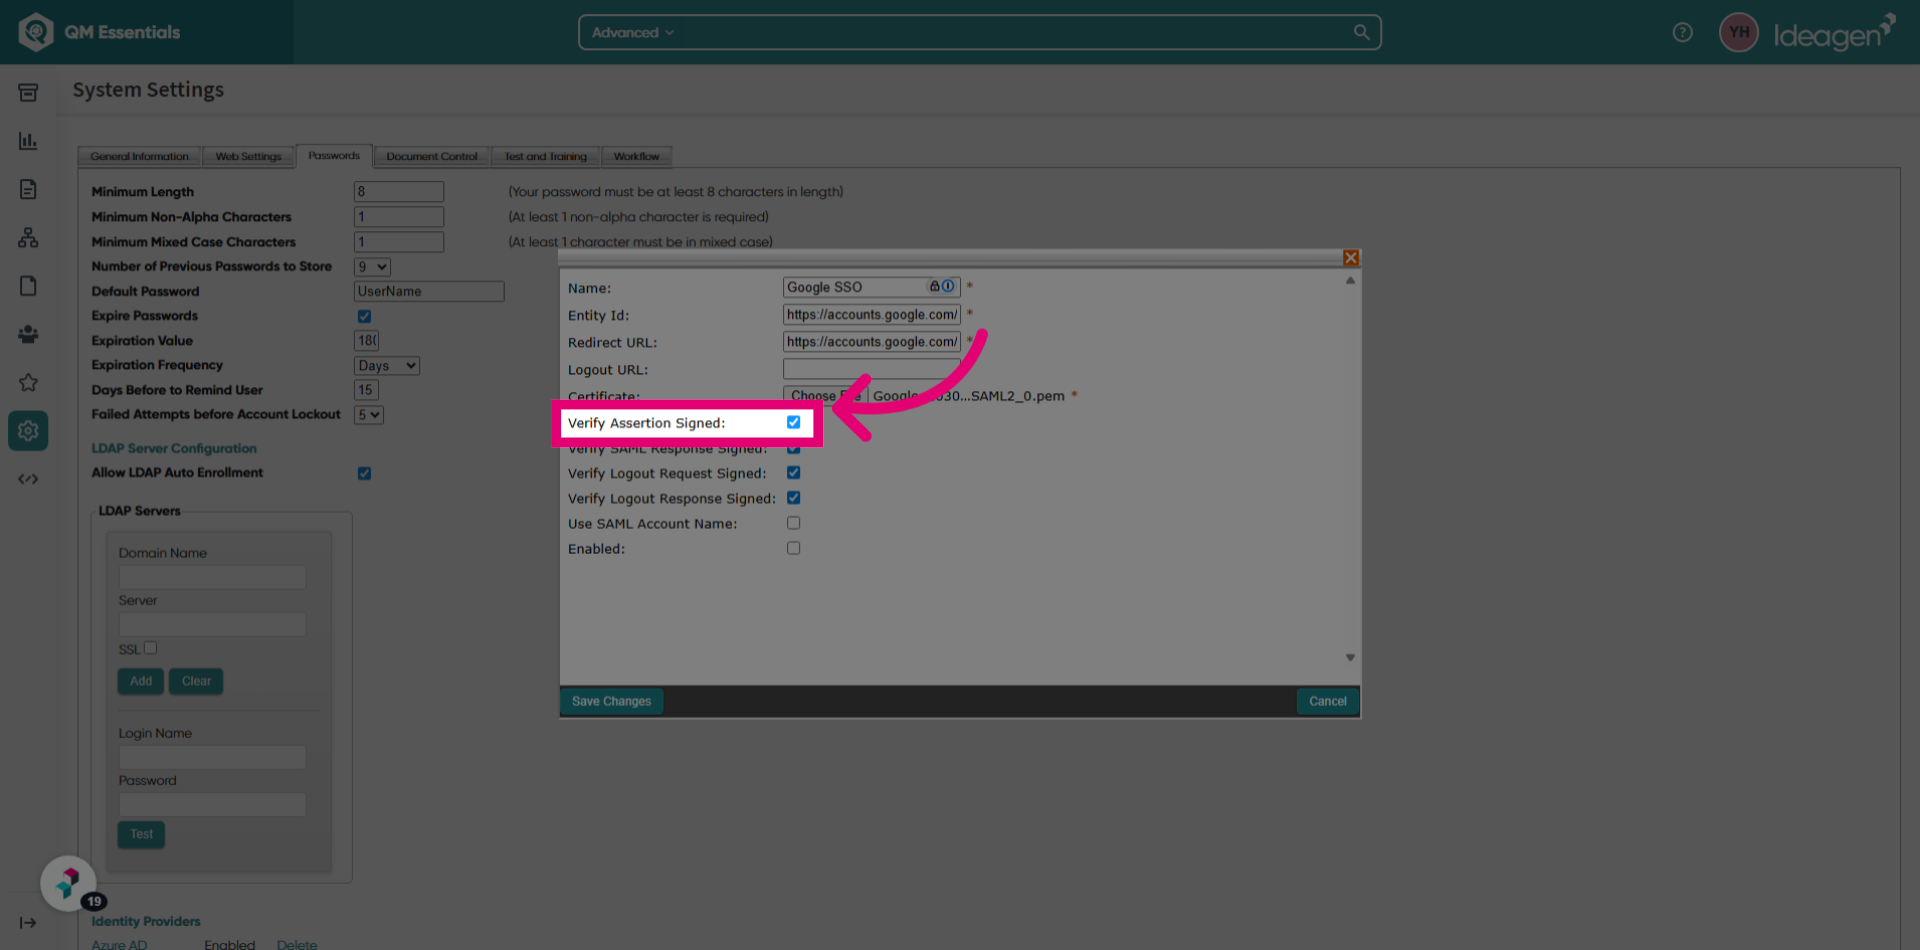Viewport: 1920px width, 950px height.
Task: Switch to Document Control tab
Action: (432, 157)
